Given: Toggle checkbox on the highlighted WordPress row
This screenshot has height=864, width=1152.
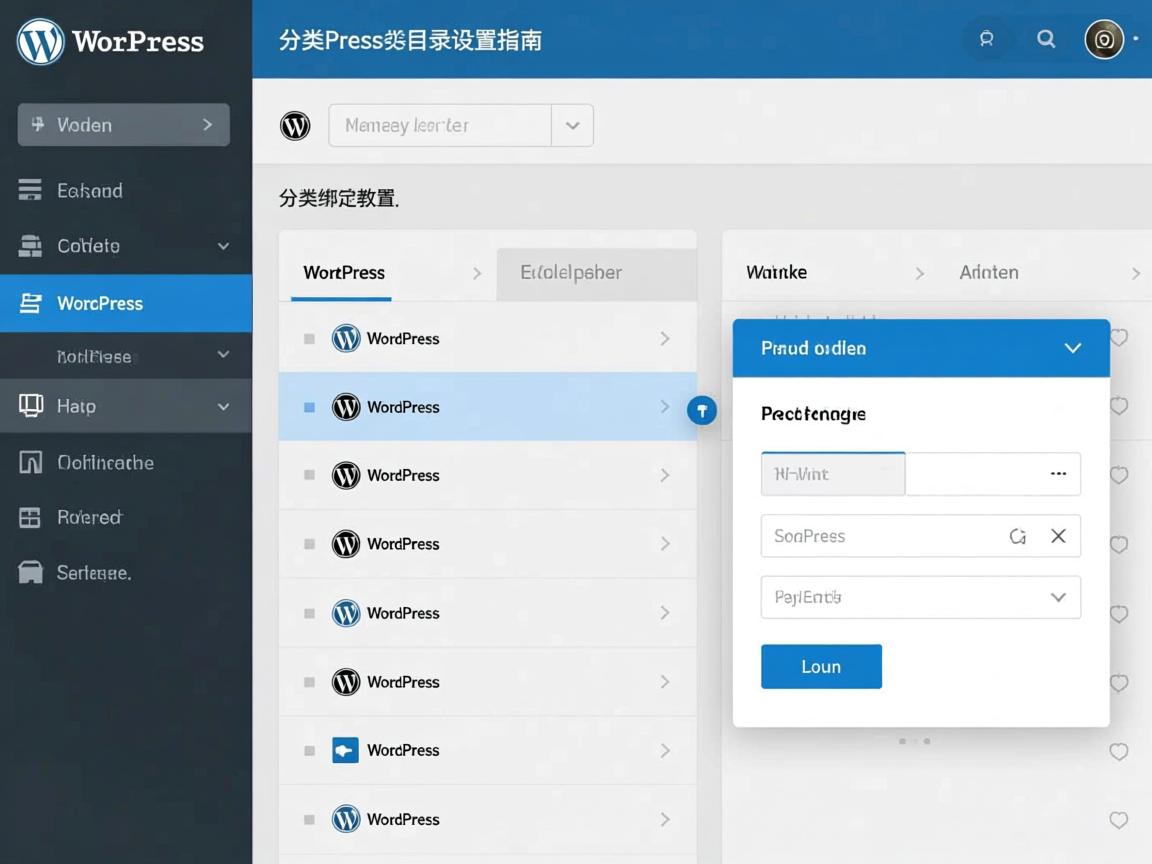Looking at the screenshot, I should coord(309,408).
